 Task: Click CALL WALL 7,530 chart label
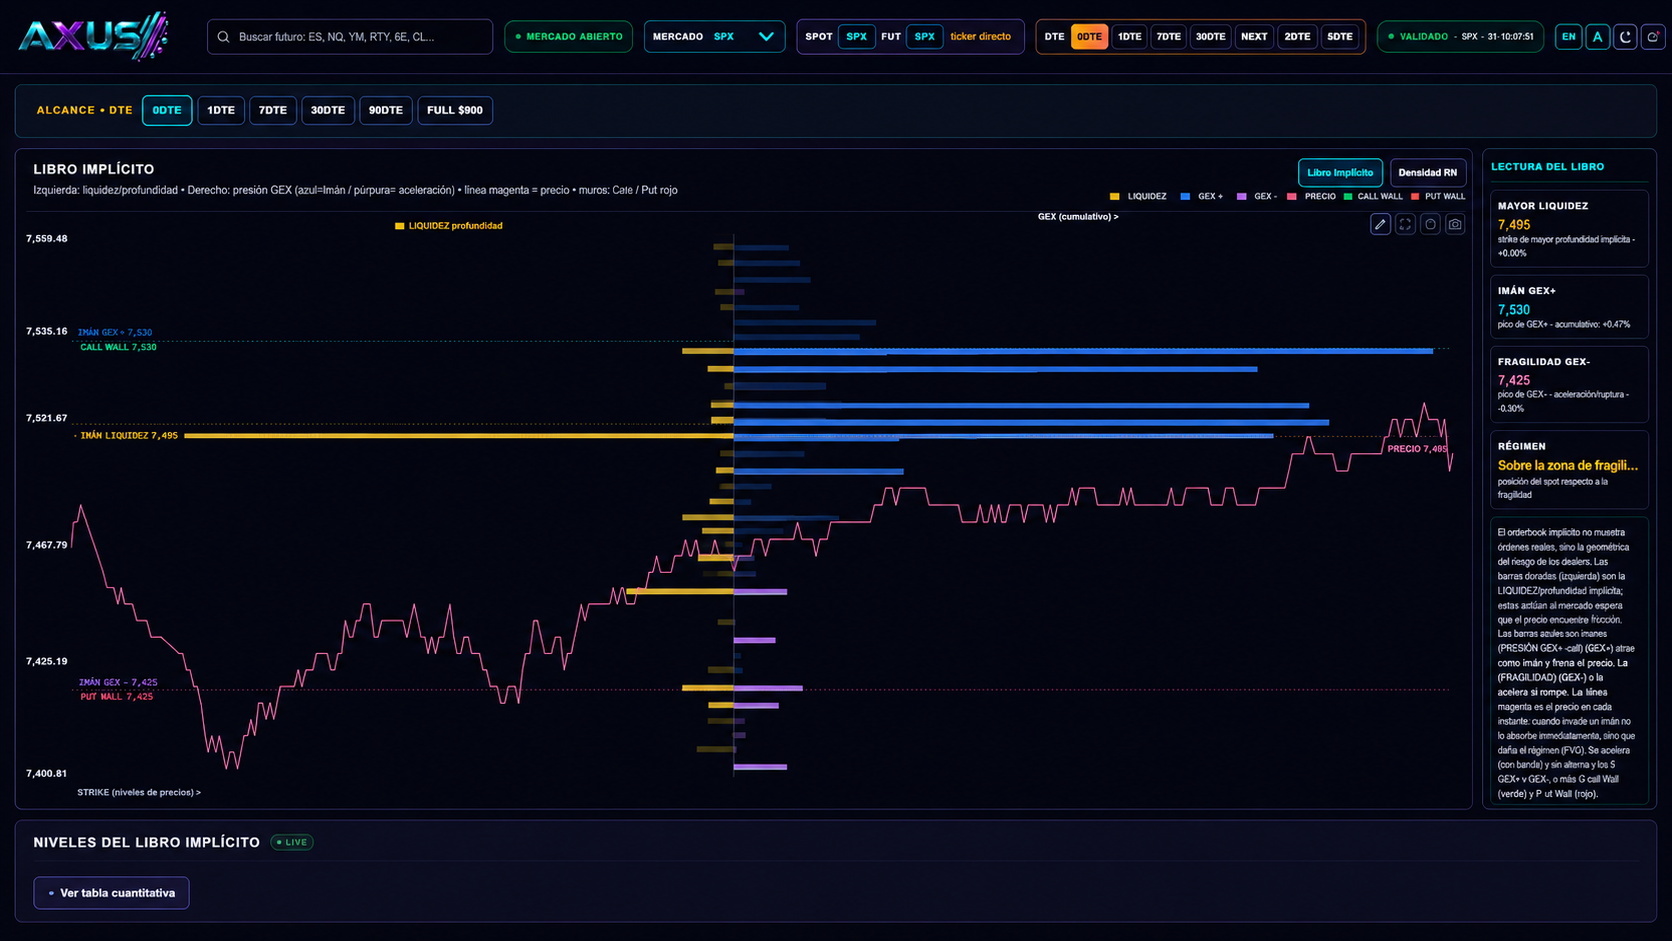(118, 347)
